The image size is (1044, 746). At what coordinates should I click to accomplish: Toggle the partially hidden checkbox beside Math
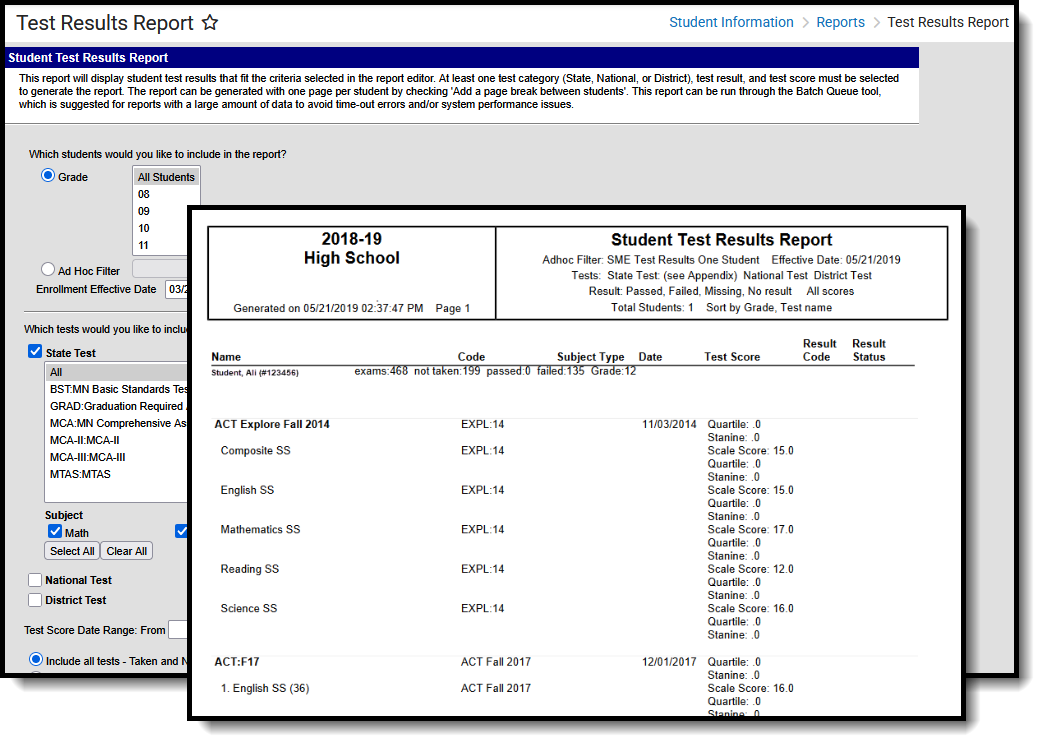tap(181, 532)
